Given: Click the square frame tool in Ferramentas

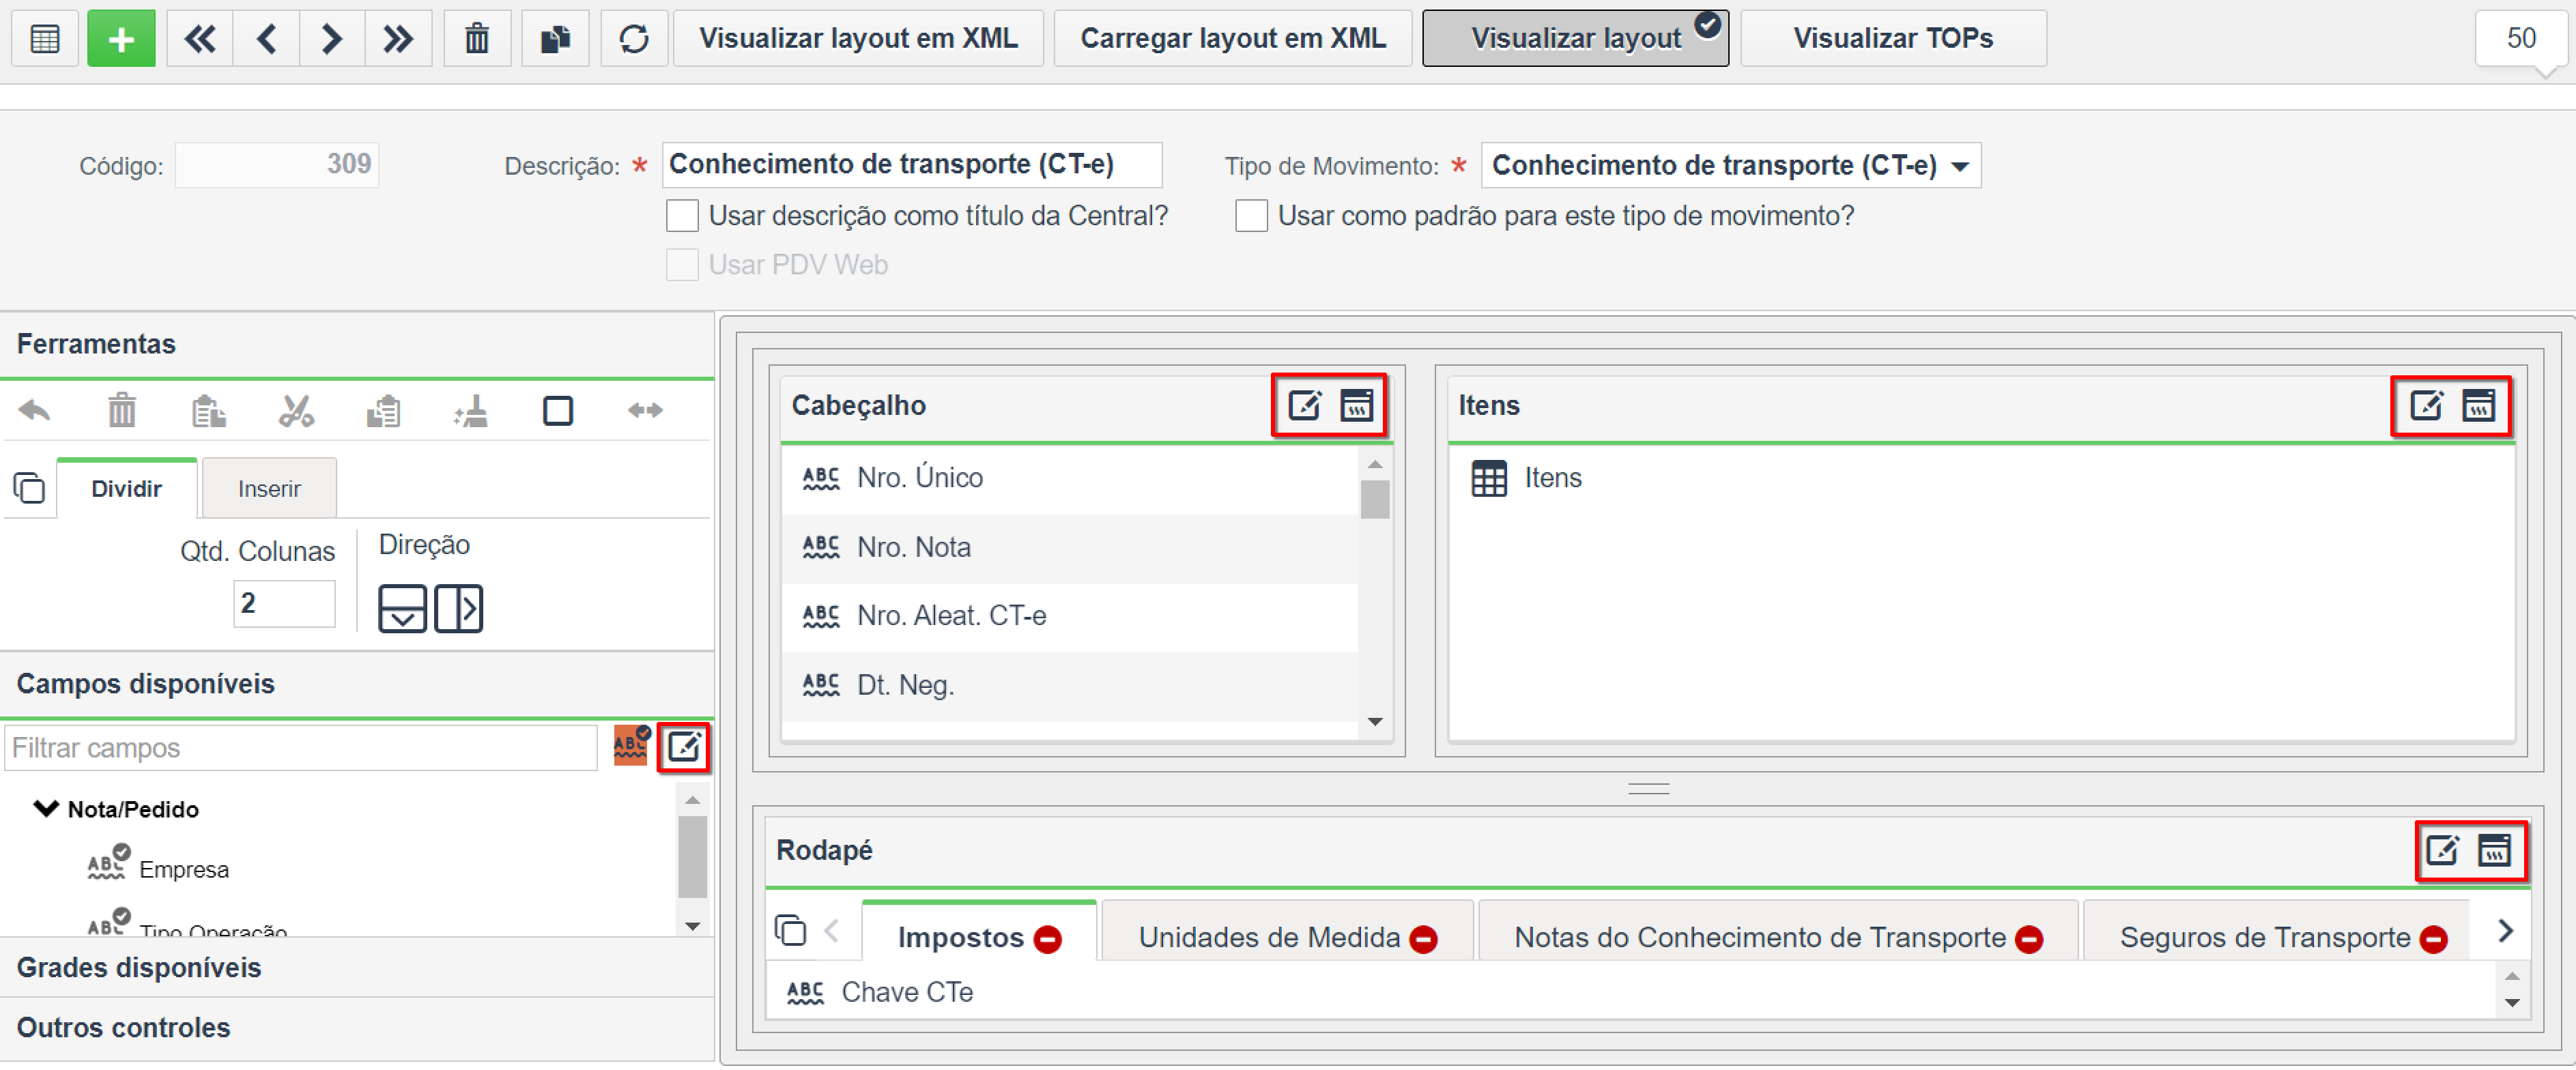Looking at the screenshot, I should pyautogui.click(x=558, y=411).
